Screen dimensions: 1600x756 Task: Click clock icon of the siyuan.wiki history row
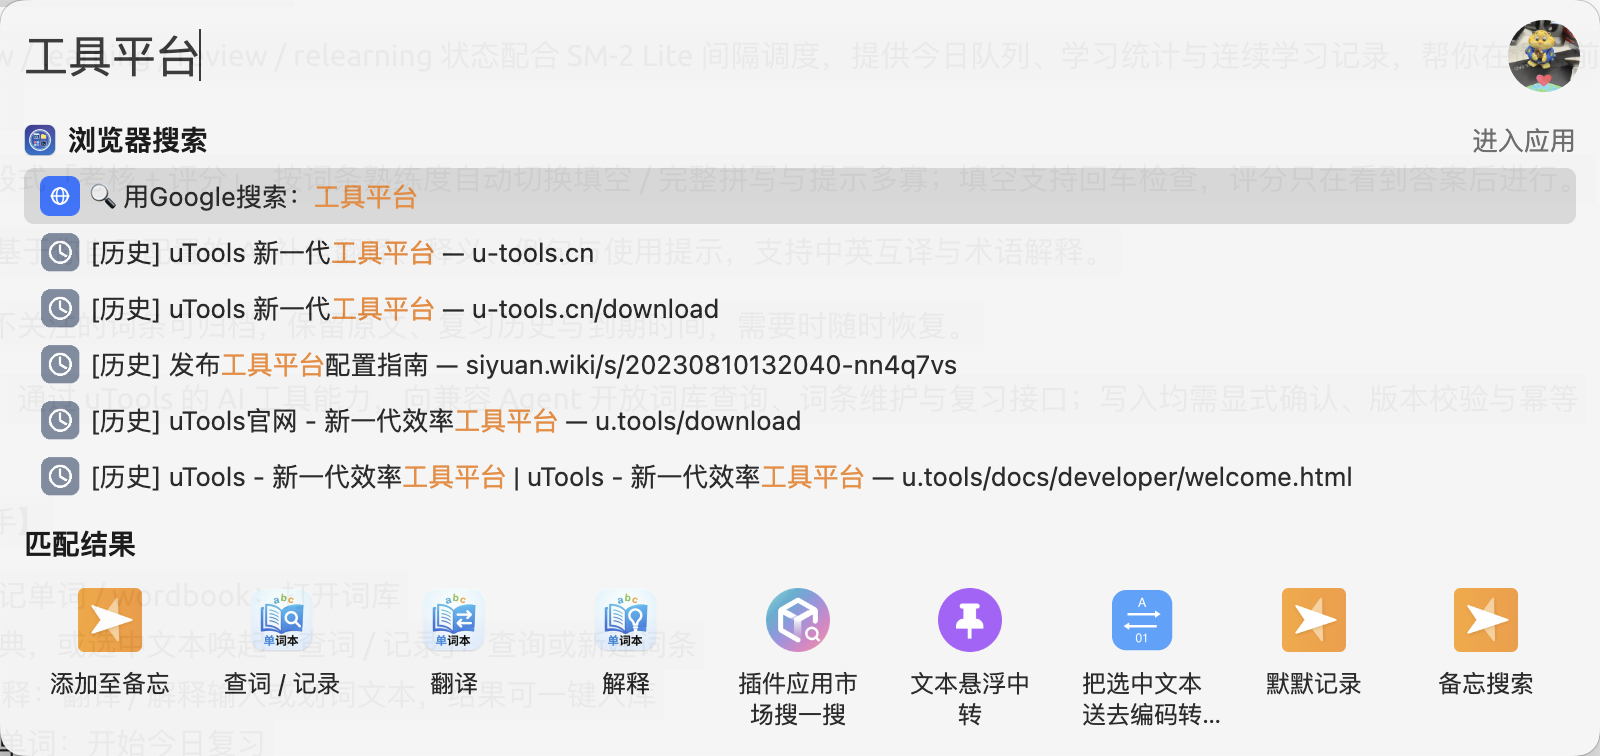pyautogui.click(x=60, y=365)
